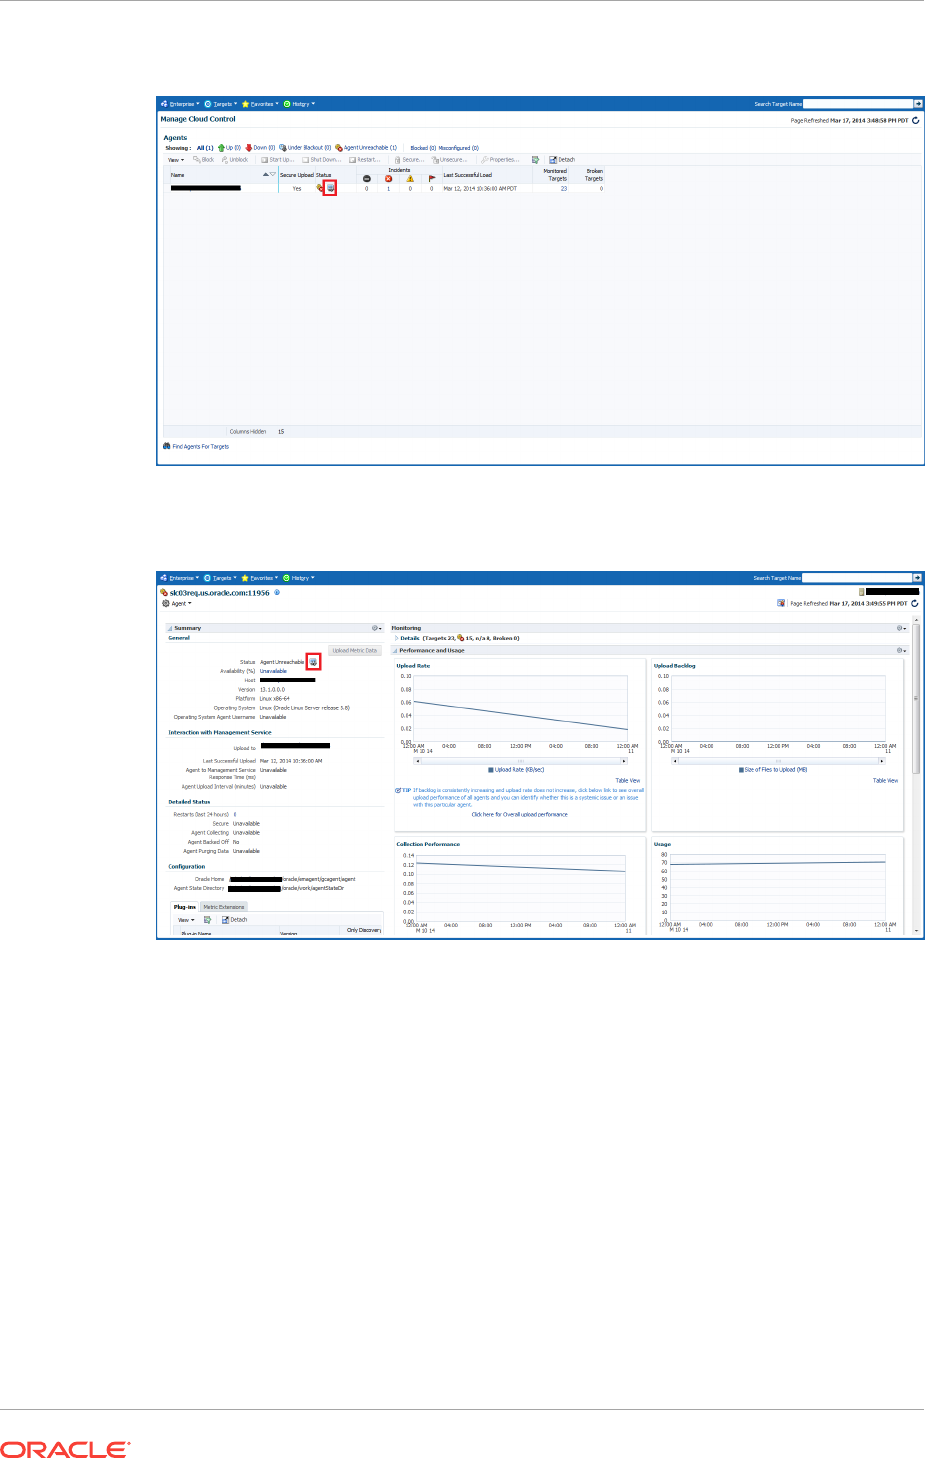Open Favorites menu on agent home page

pyautogui.click(x=260, y=578)
